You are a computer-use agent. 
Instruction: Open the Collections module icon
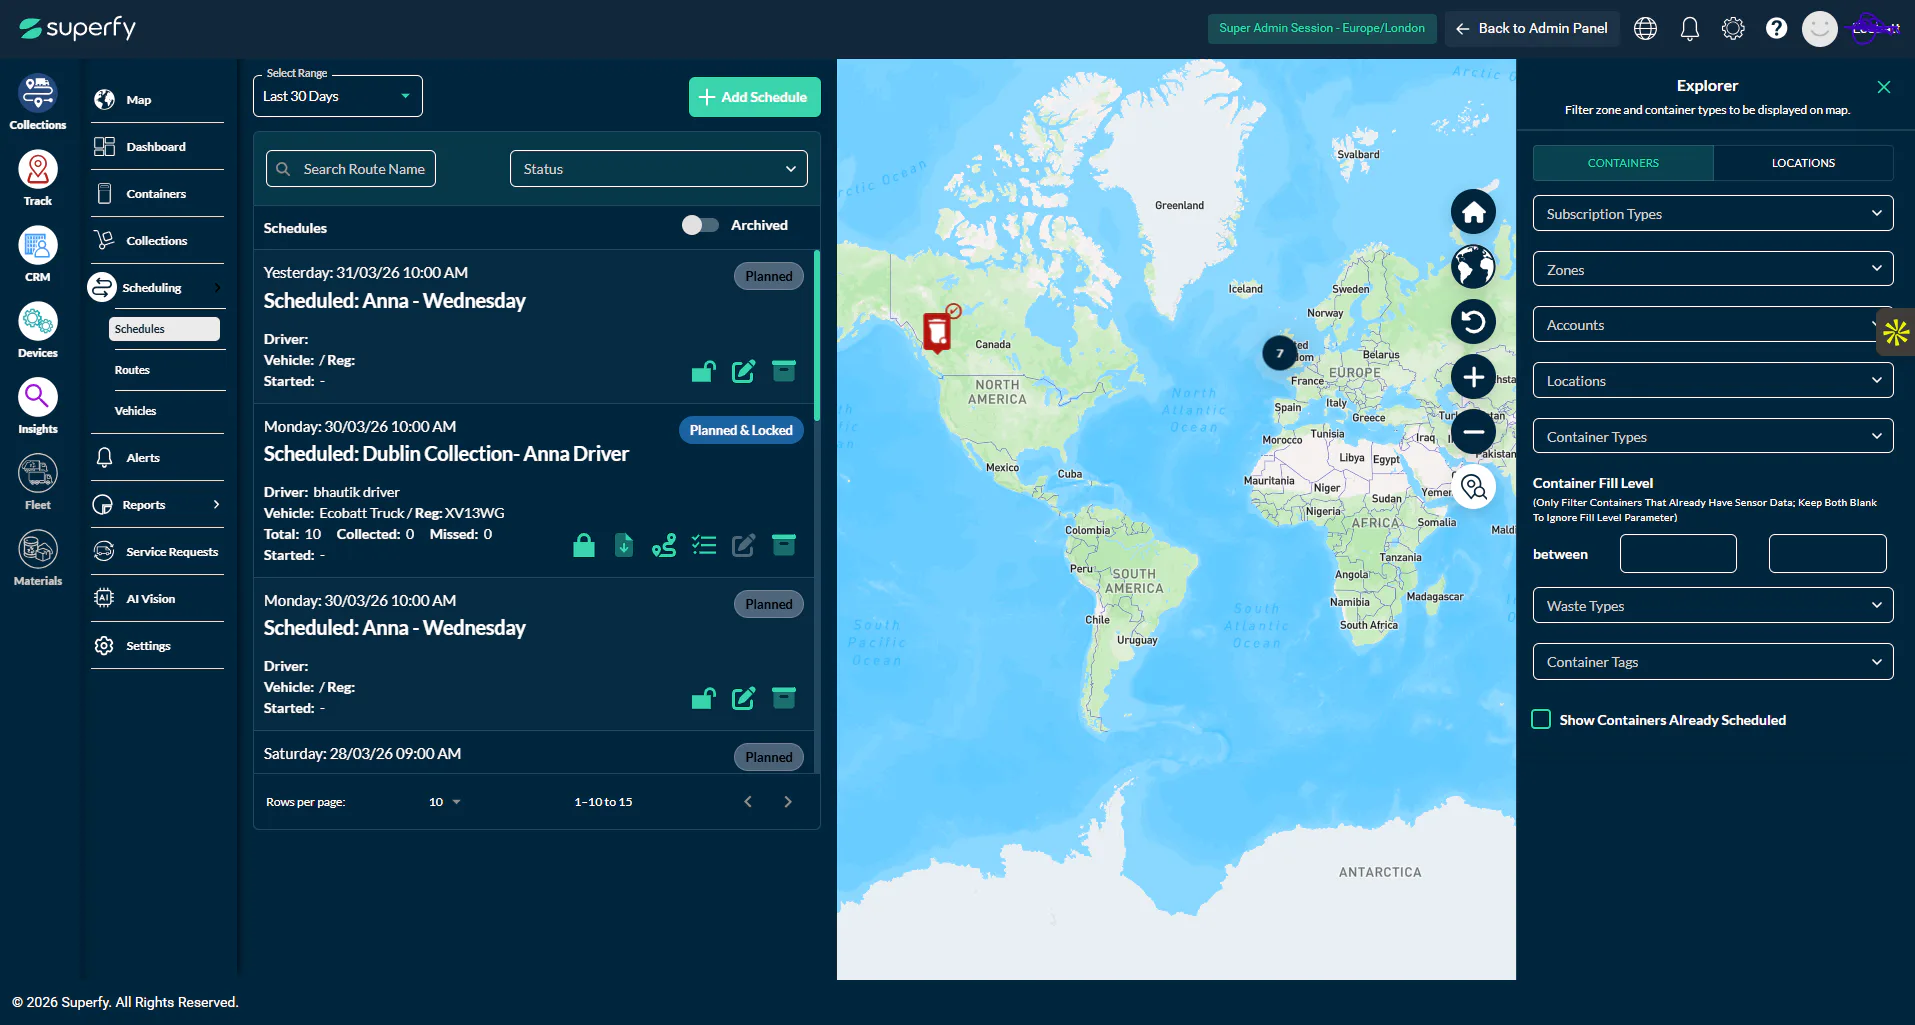(38, 93)
